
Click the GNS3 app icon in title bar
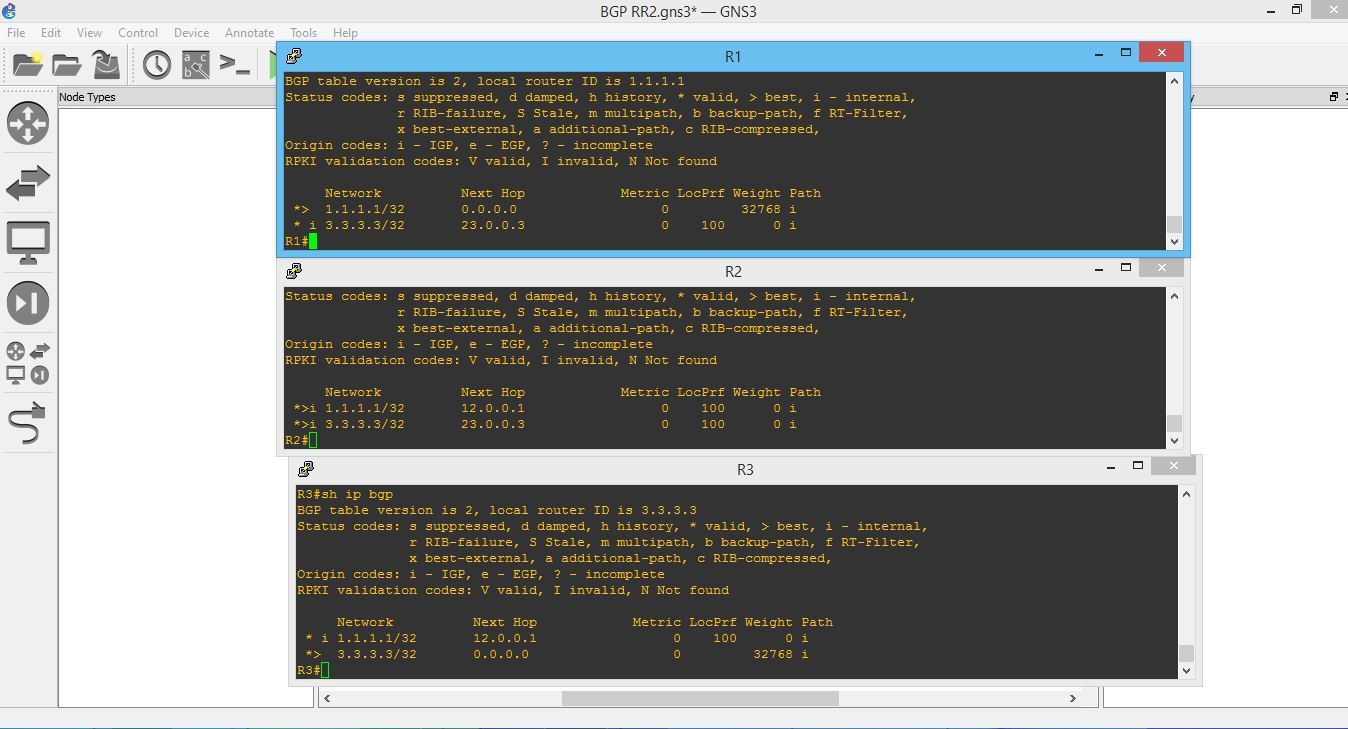tap(10, 11)
